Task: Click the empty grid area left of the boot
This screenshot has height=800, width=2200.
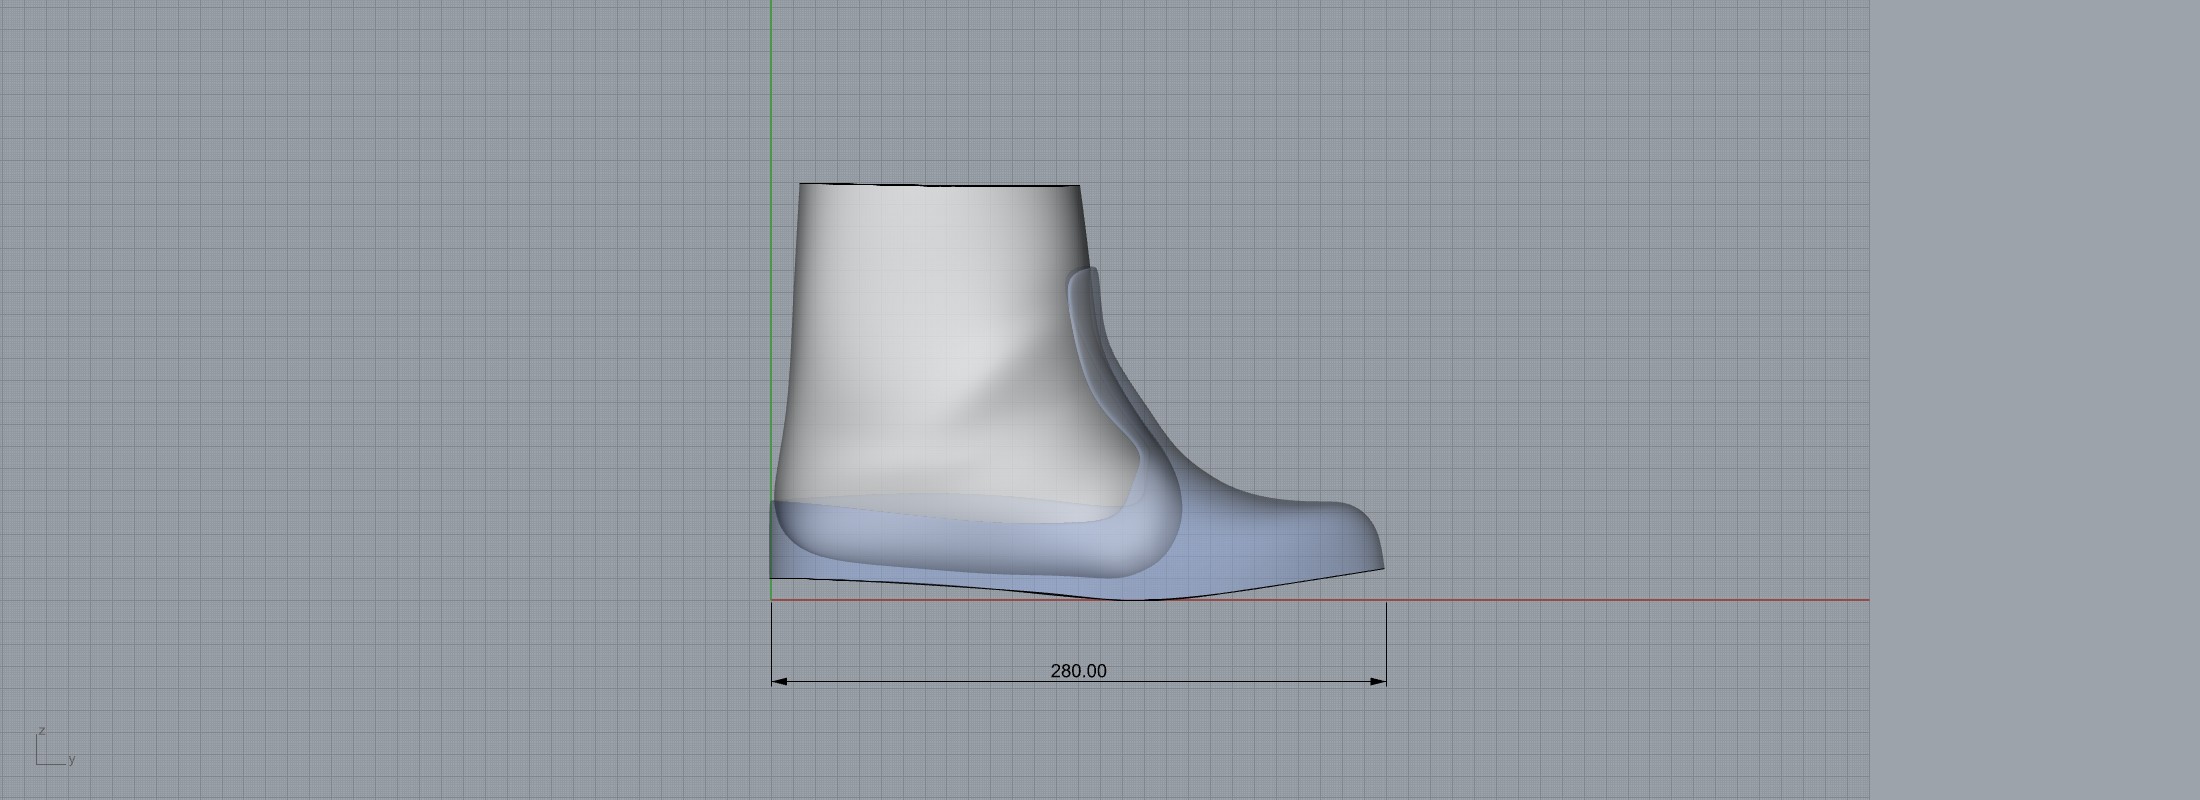Action: click(x=400, y=400)
